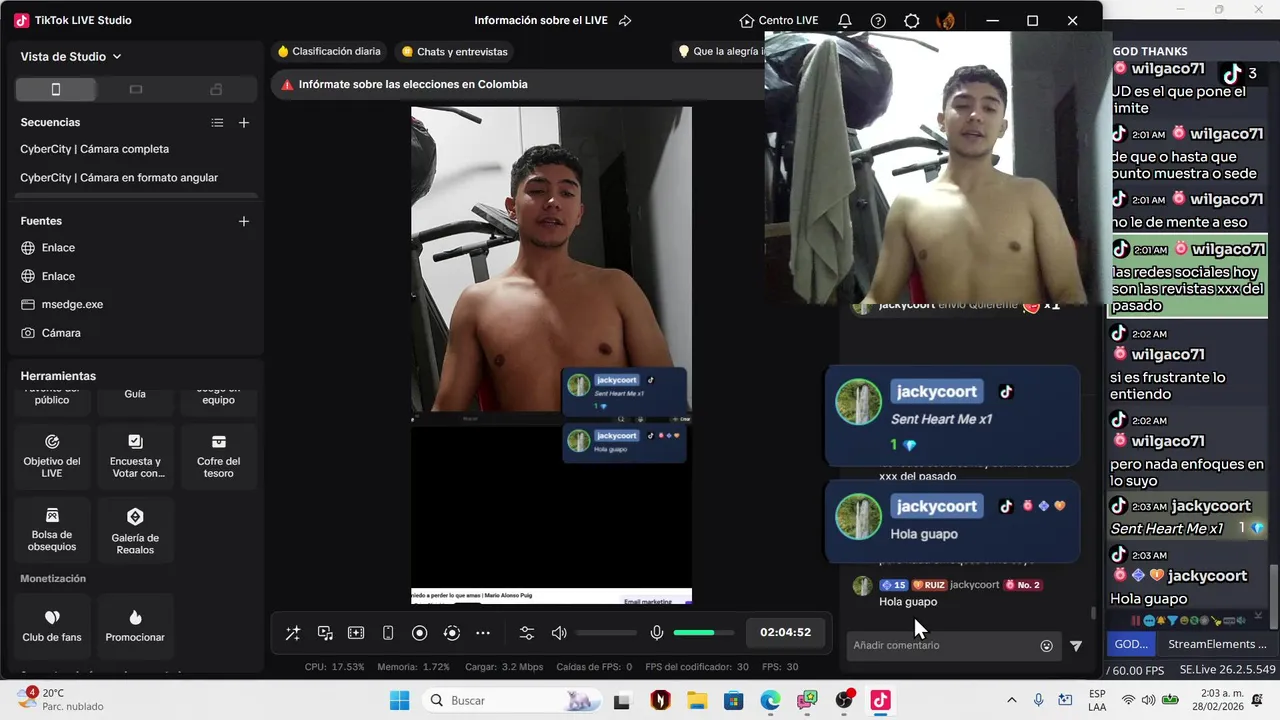The width and height of the screenshot is (1280, 720).
Task: Open audio mixer settings sliders icon
Action: tap(527, 633)
